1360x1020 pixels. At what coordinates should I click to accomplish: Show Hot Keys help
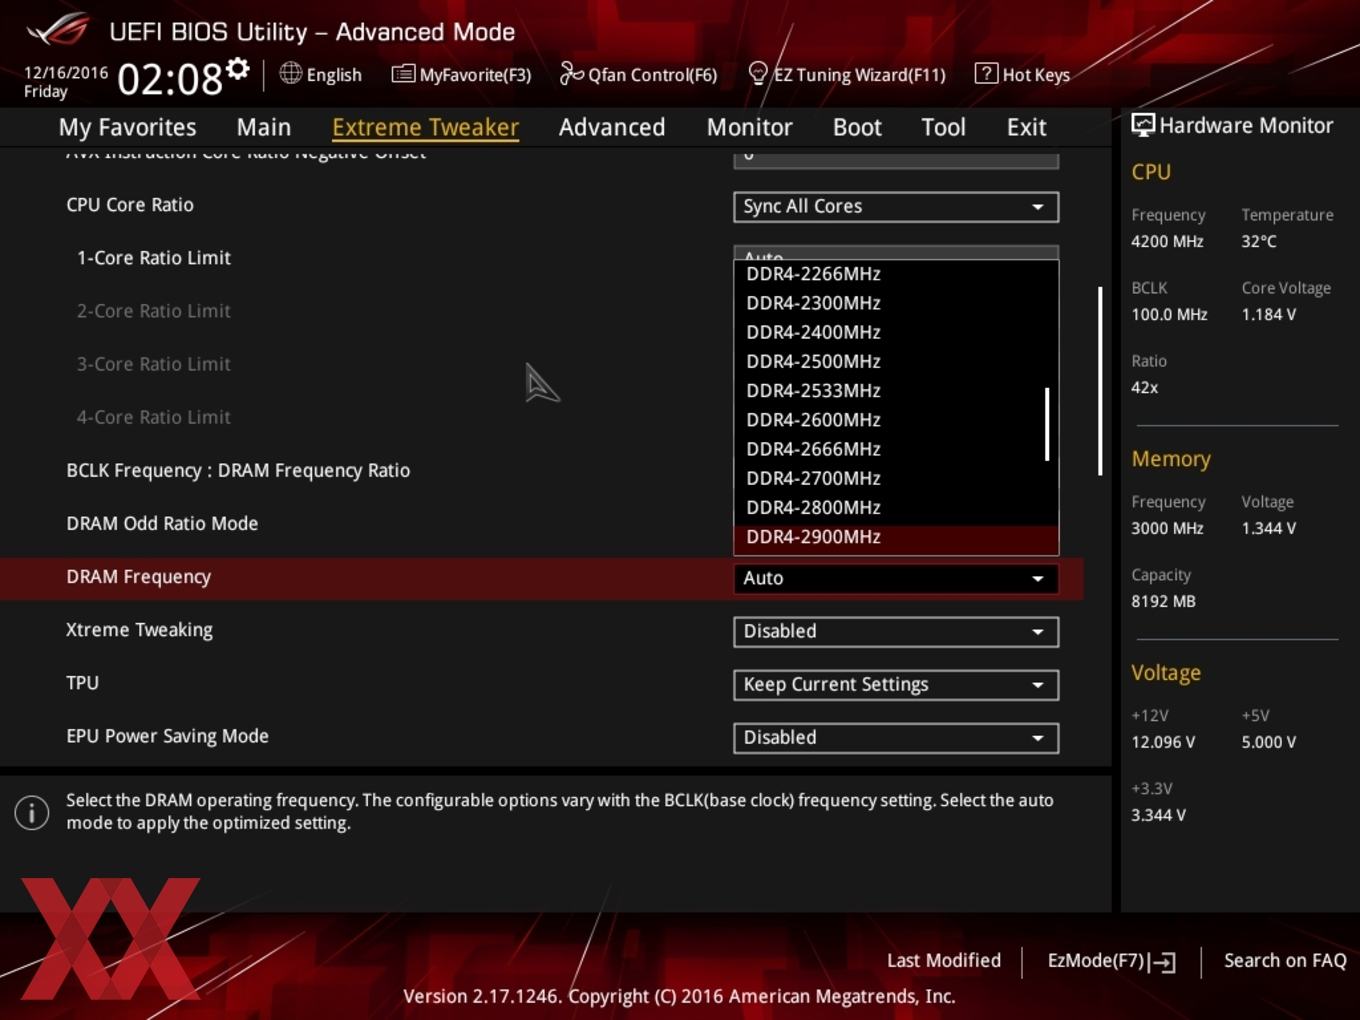click(x=1022, y=74)
